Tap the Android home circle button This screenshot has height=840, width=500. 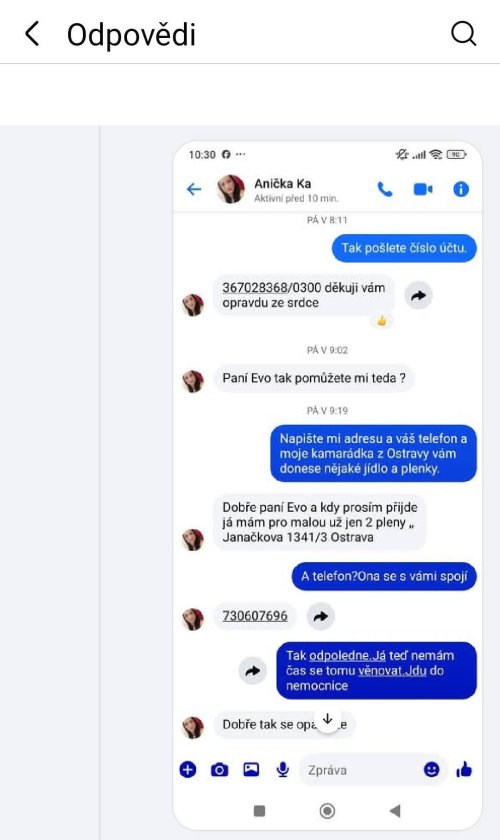(x=327, y=811)
